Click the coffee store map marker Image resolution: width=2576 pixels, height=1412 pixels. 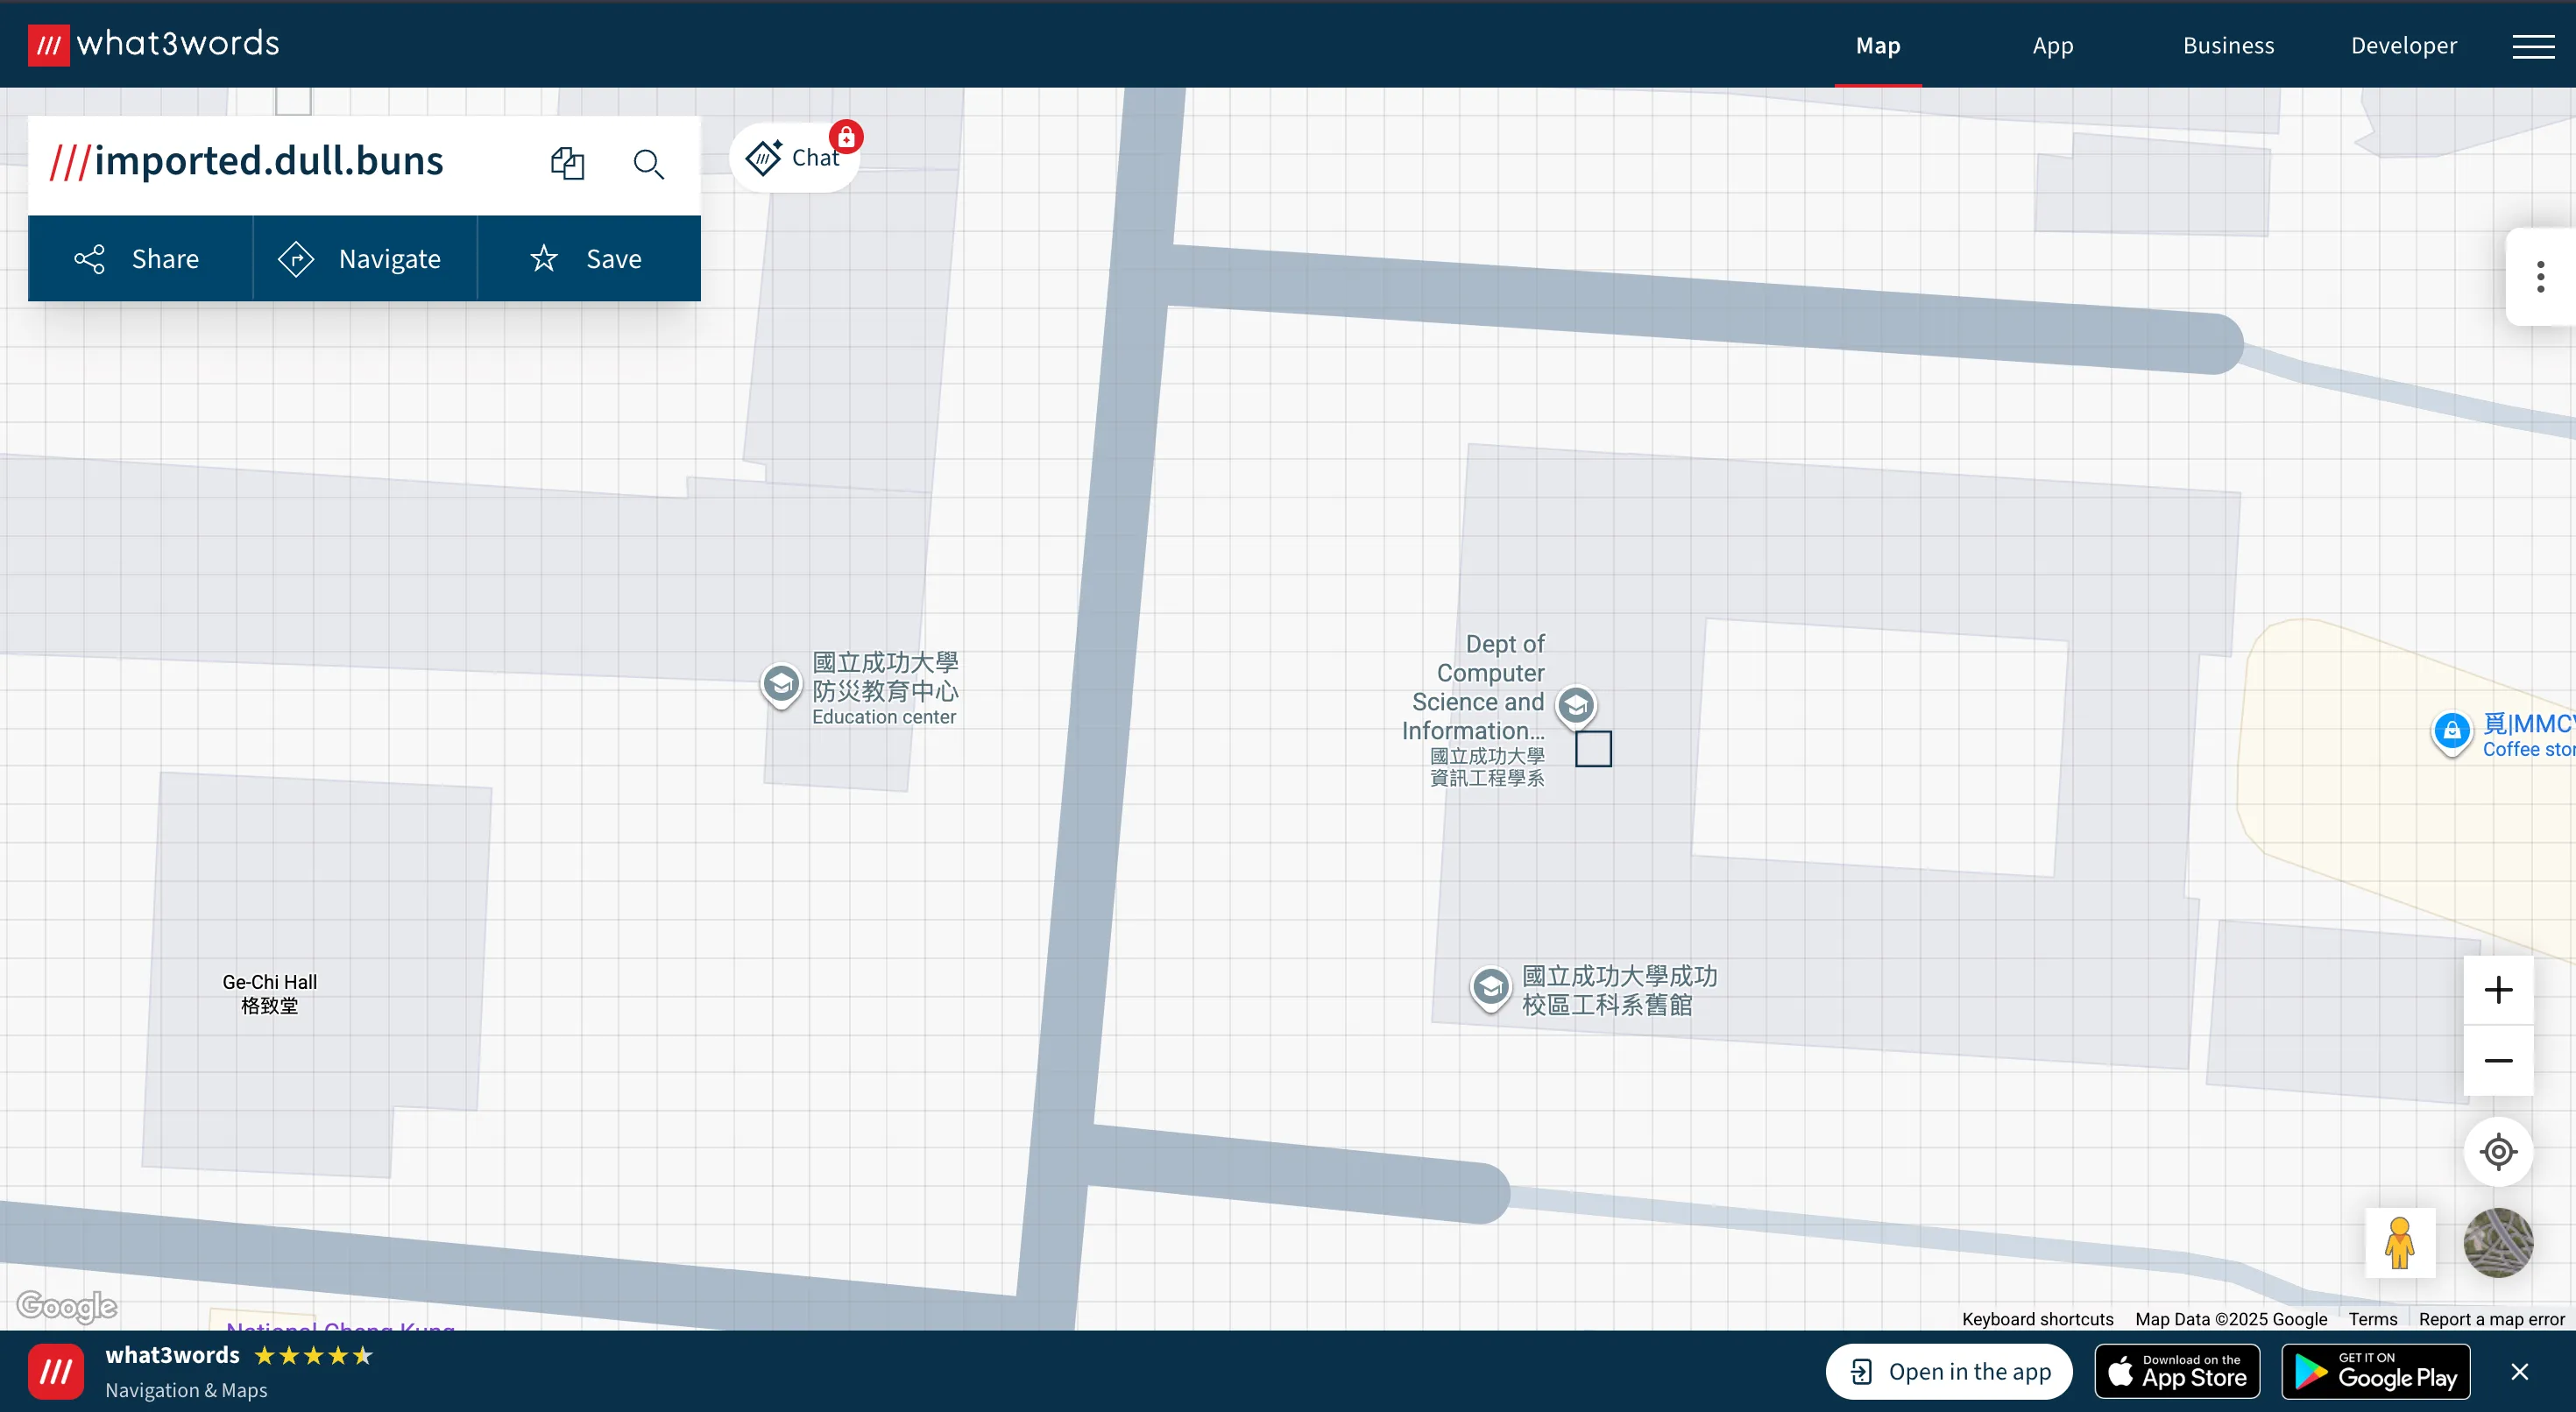coord(2451,732)
